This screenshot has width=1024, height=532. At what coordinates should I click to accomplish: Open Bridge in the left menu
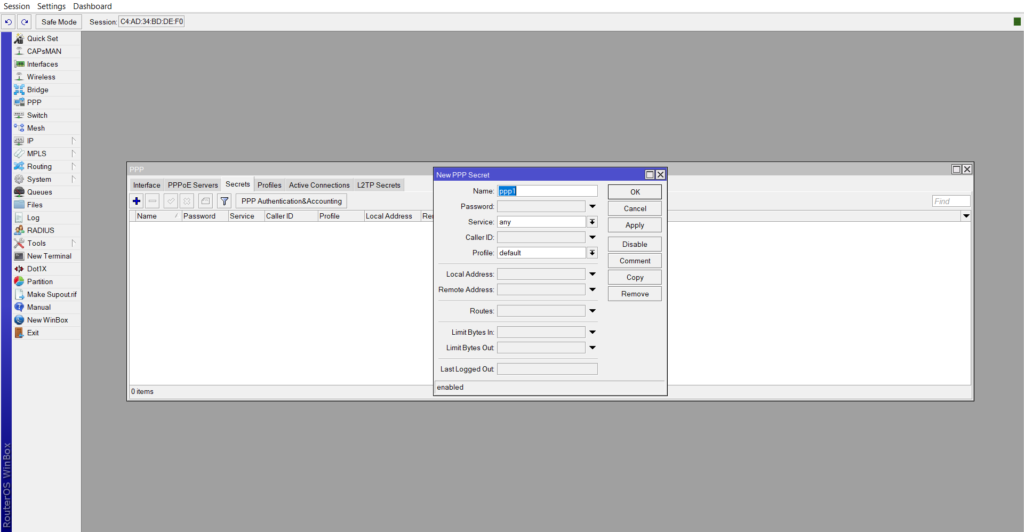(37, 90)
